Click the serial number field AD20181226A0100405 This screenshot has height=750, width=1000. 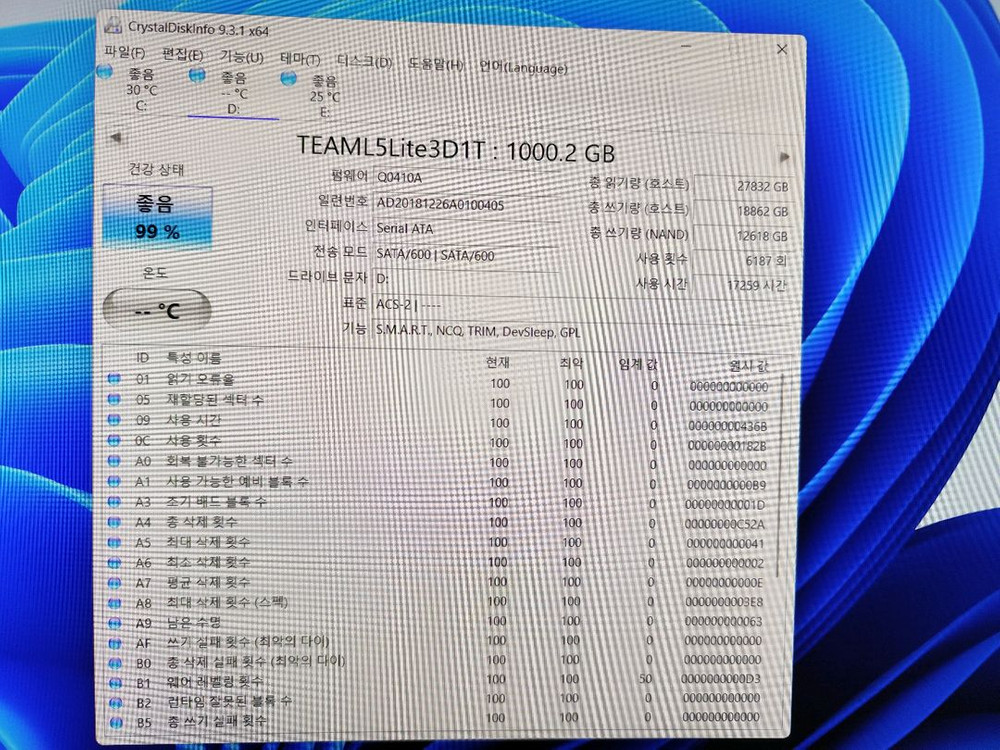[x=467, y=204]
